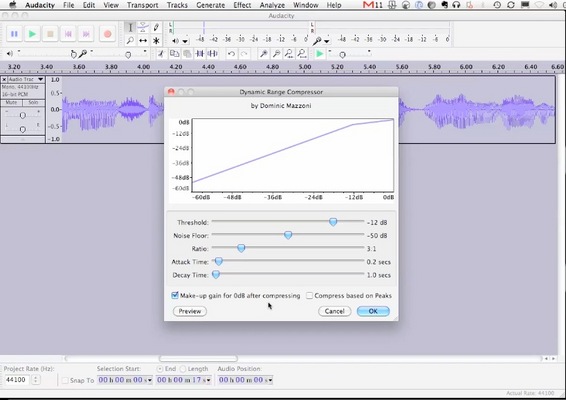
Task: Open the Tracks menu
Action: coord(177,5)
